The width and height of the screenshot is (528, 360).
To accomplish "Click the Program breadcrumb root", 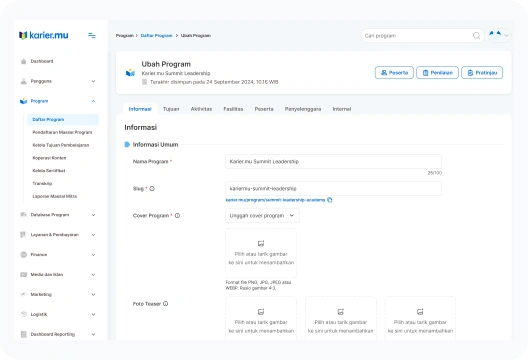I will (x=125, y=36).
